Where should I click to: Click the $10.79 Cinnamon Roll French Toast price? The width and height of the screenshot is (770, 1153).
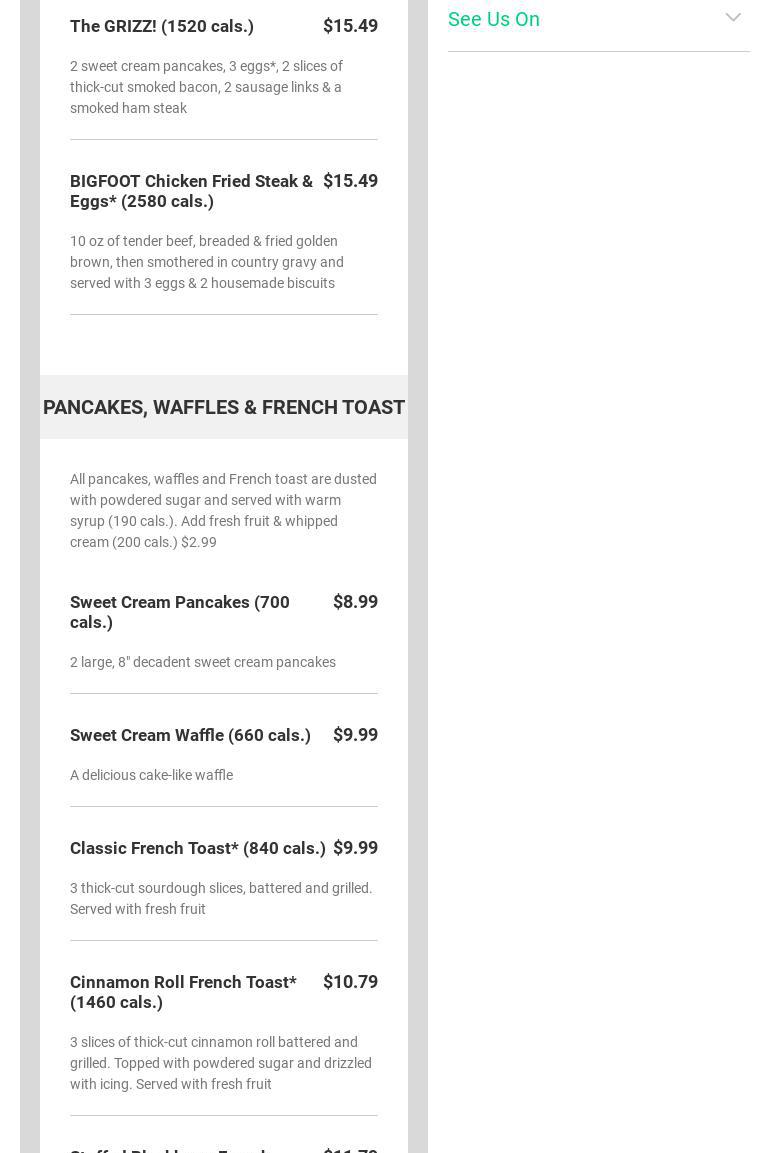pos(350,982)
